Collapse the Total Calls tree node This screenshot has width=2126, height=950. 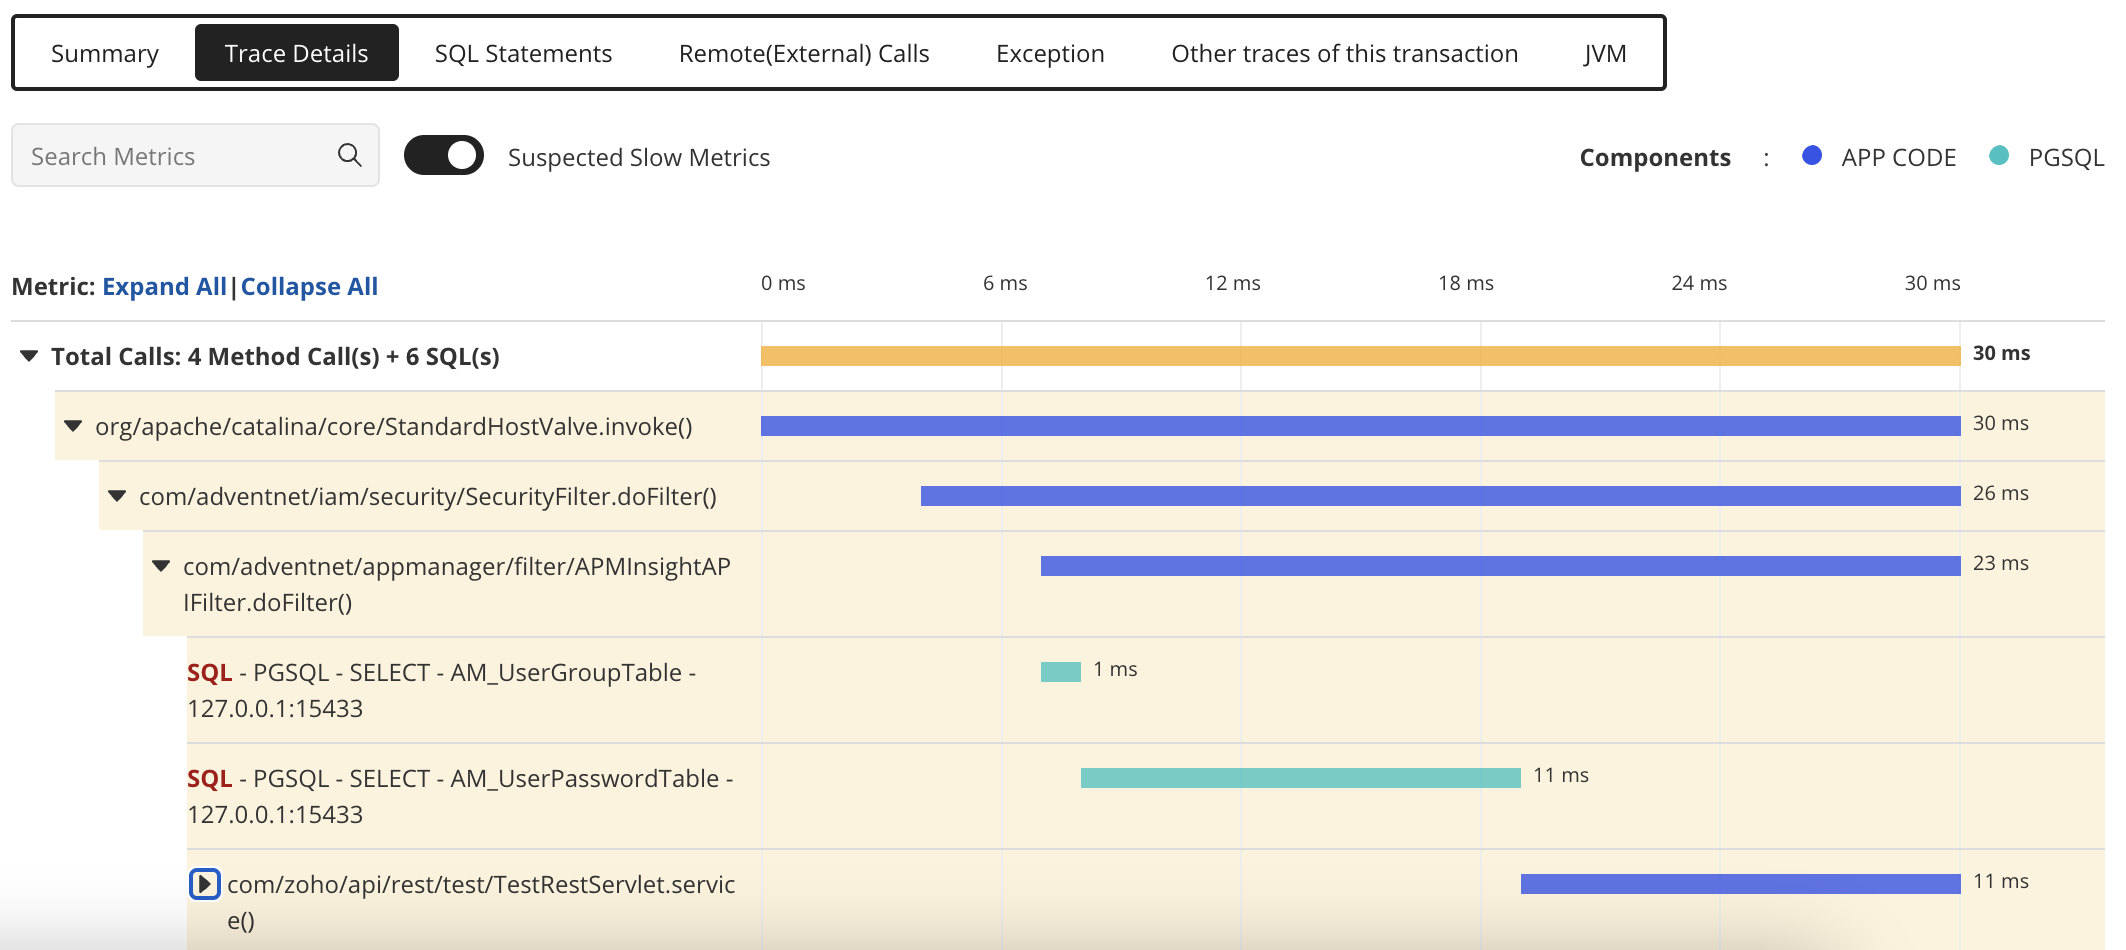pyautogui.click(x=27, y=355)
